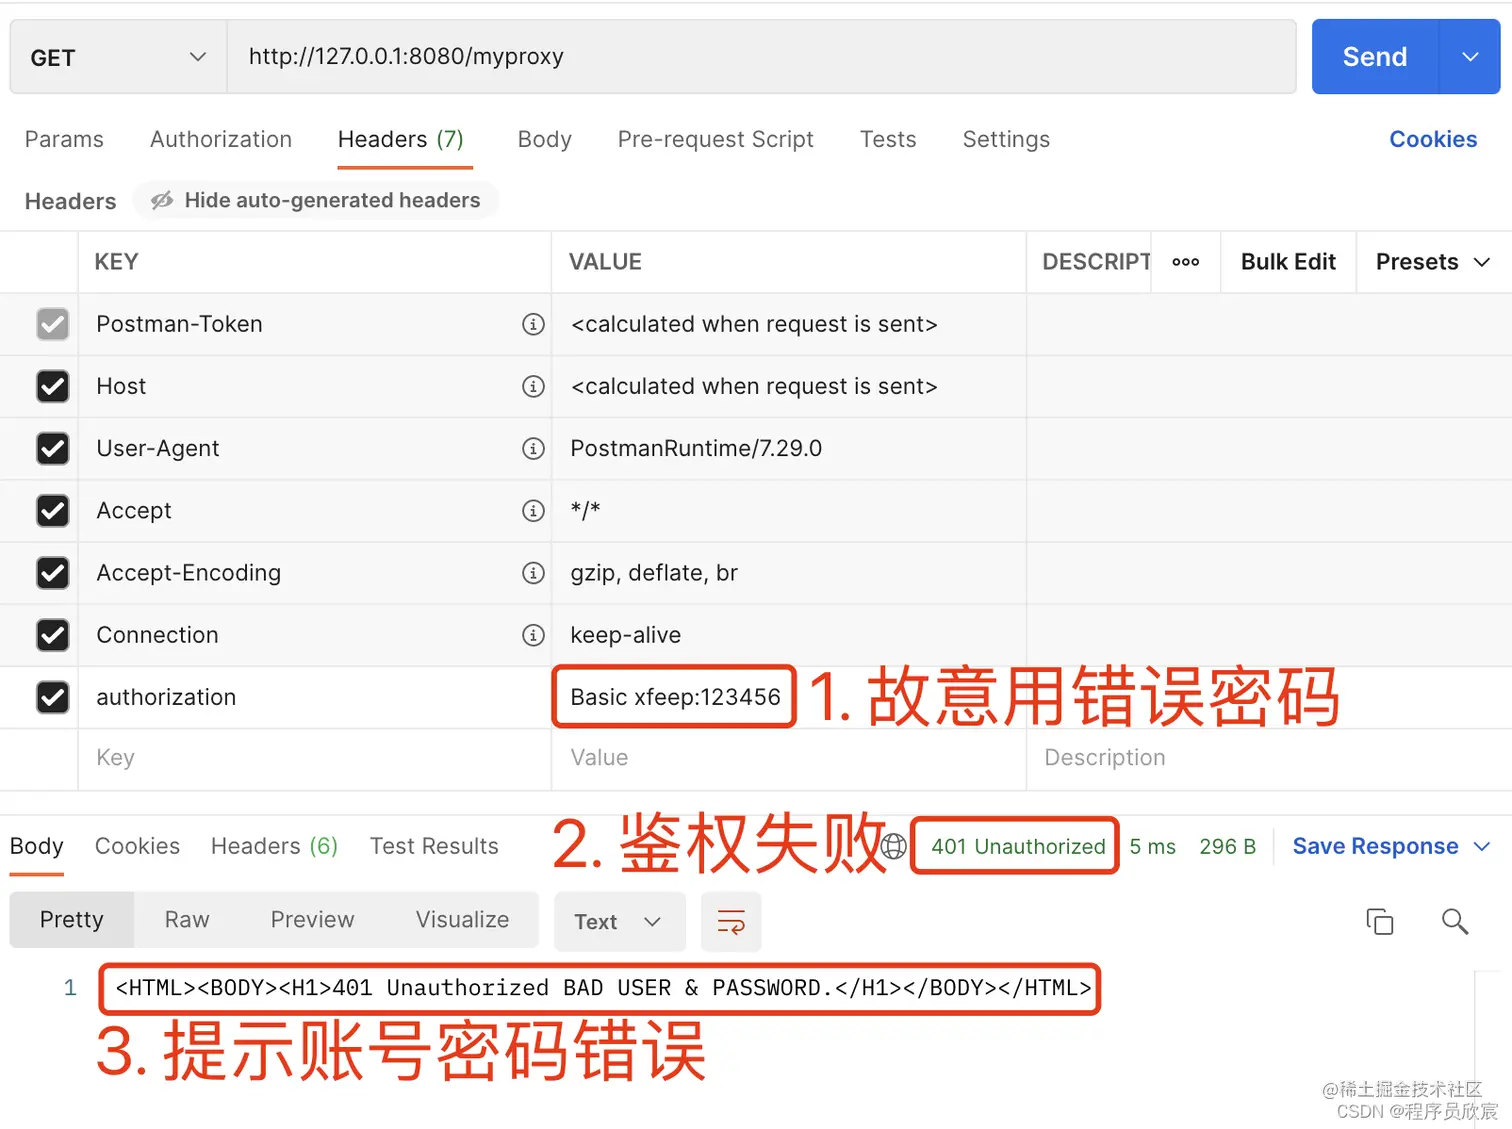Click the 296 B response size
Image resolution: width=1512 pixels, height=1129 pixels.
tap(1227, 847)
